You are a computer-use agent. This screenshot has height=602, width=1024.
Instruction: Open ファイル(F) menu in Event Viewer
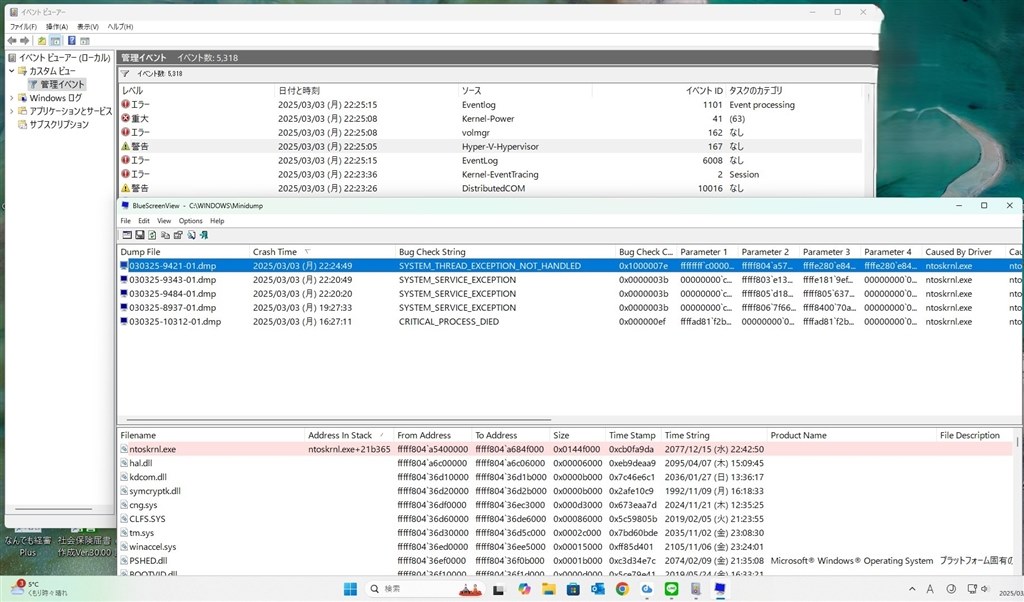(24, 27)
